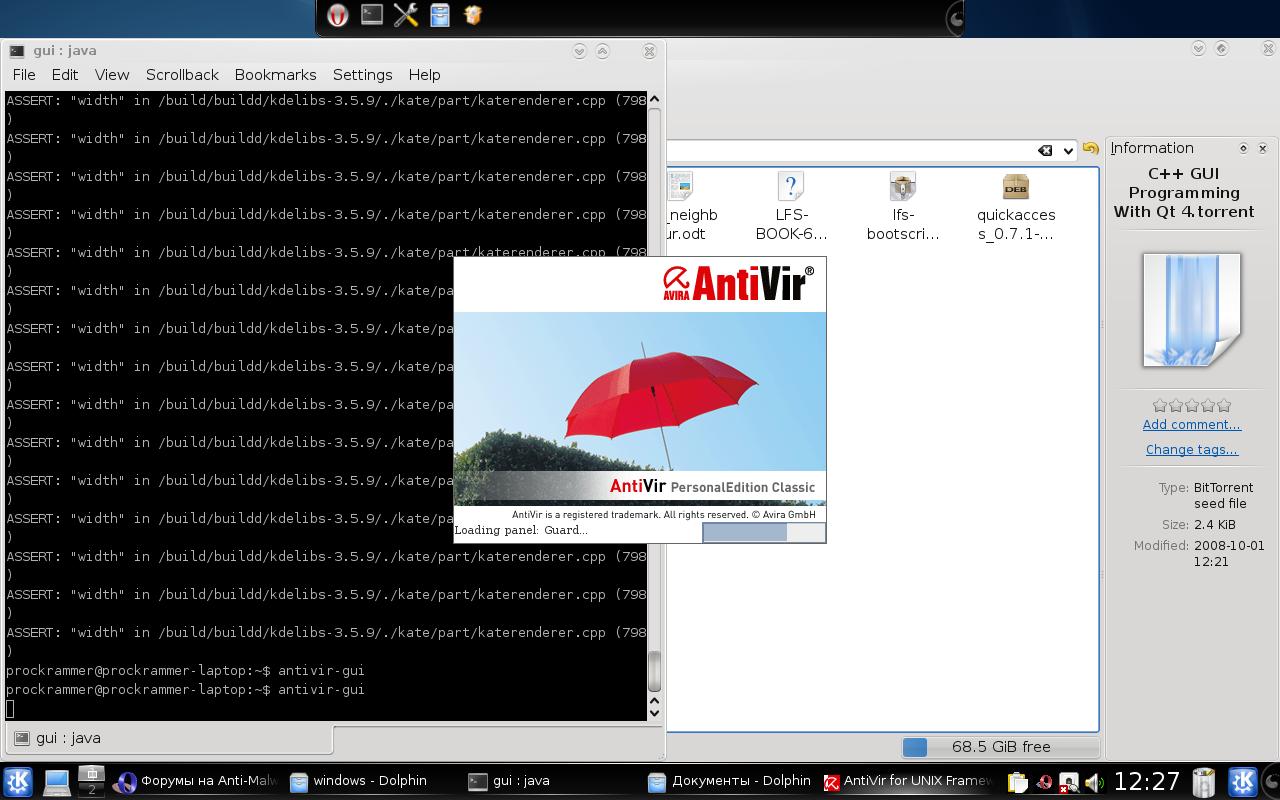Click the torrent file preview thumbnail

pos(1192,310)
